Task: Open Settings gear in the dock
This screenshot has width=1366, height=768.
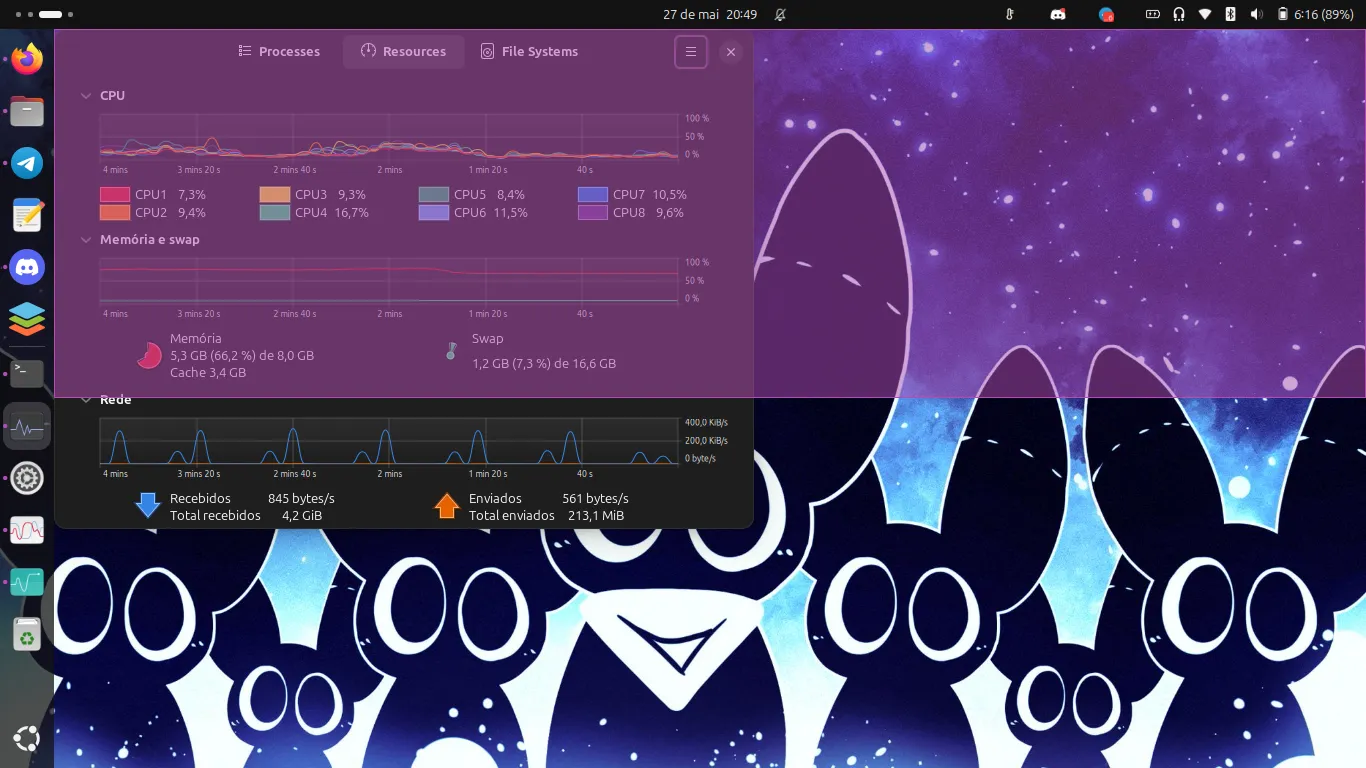Action: (x=27, y=478)
